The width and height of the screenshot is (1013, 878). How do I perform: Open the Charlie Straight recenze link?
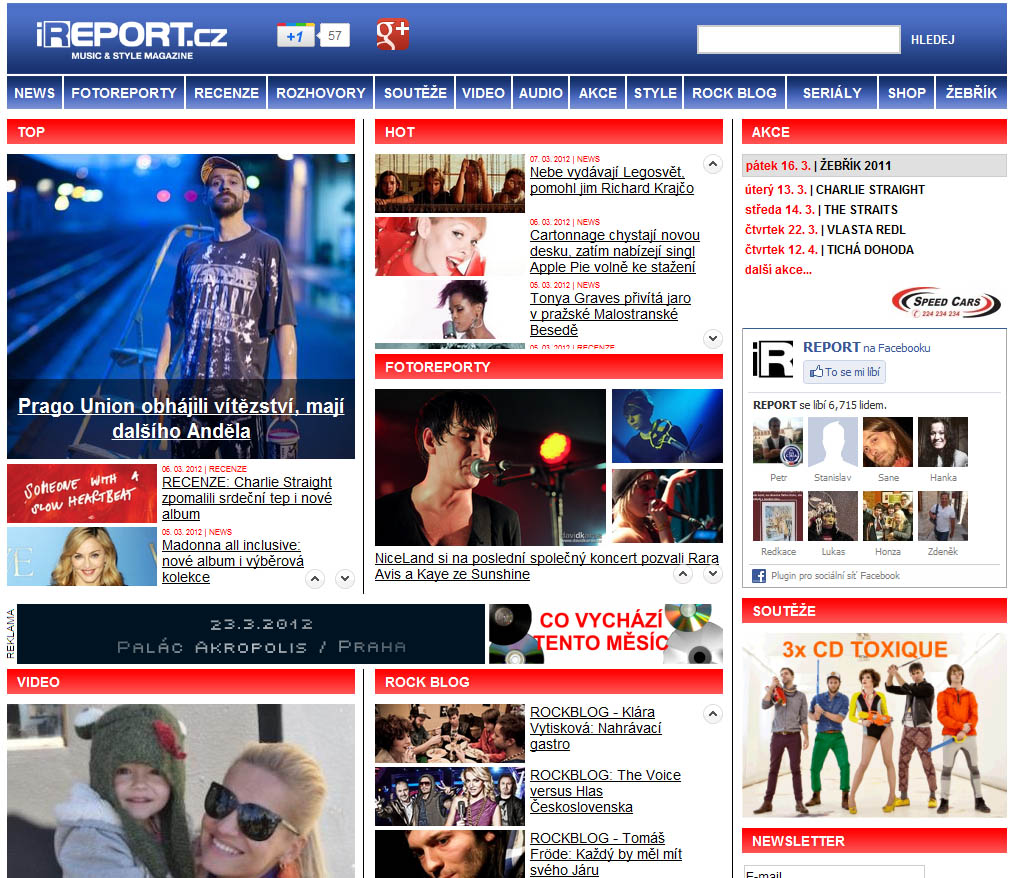[247, 498]
